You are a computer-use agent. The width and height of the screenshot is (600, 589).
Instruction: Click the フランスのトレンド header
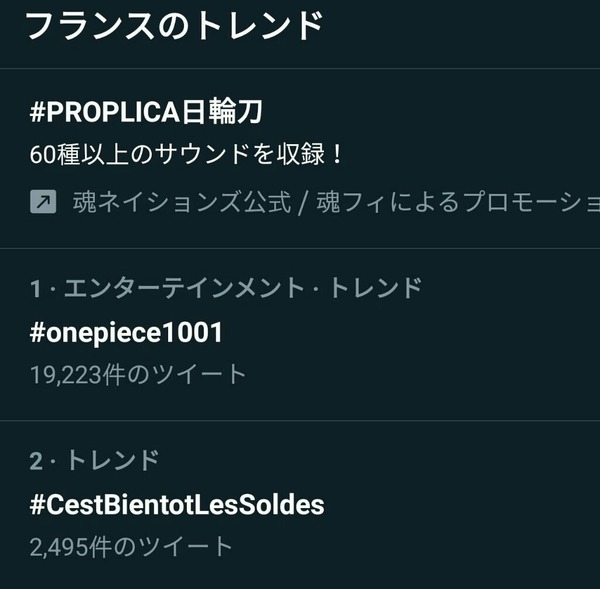click(x=173, y=25)
